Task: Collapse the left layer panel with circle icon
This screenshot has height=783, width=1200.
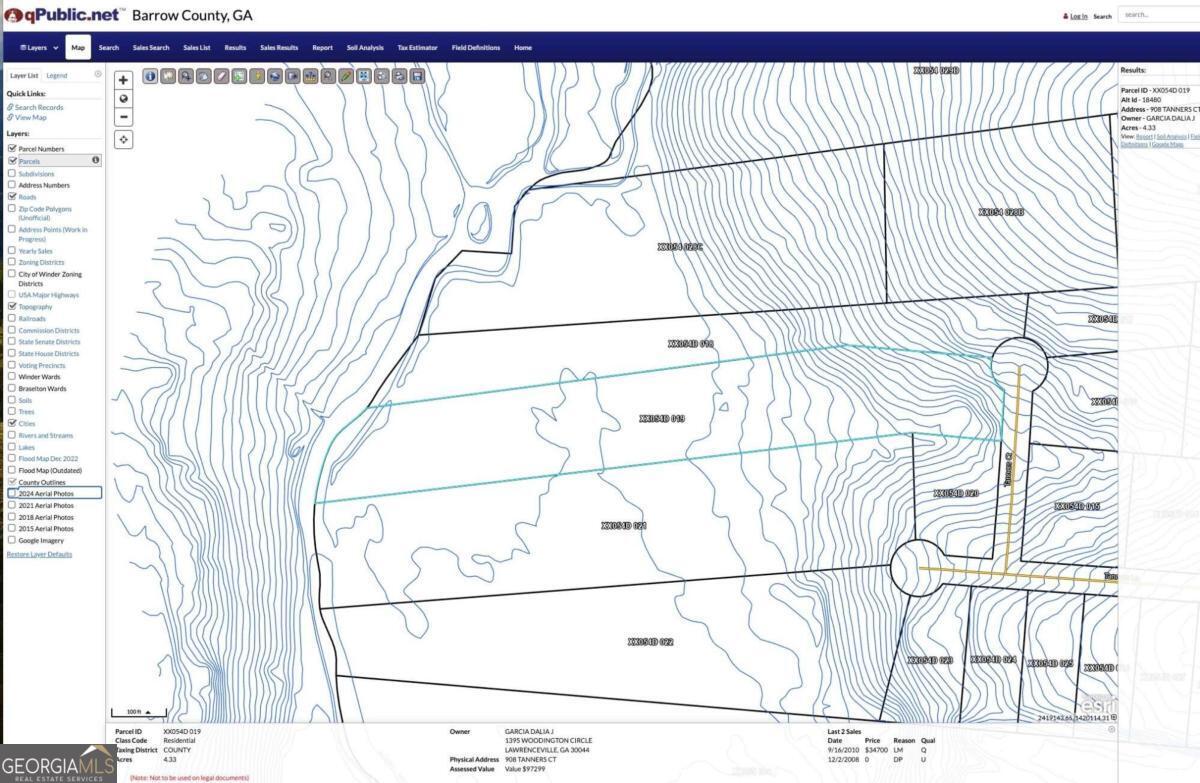Action: click(98, 74)
